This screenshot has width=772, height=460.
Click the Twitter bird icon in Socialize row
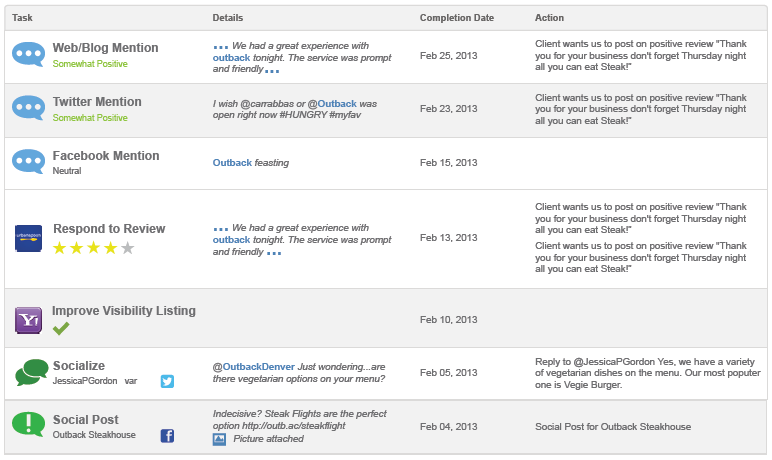(167, 381)
